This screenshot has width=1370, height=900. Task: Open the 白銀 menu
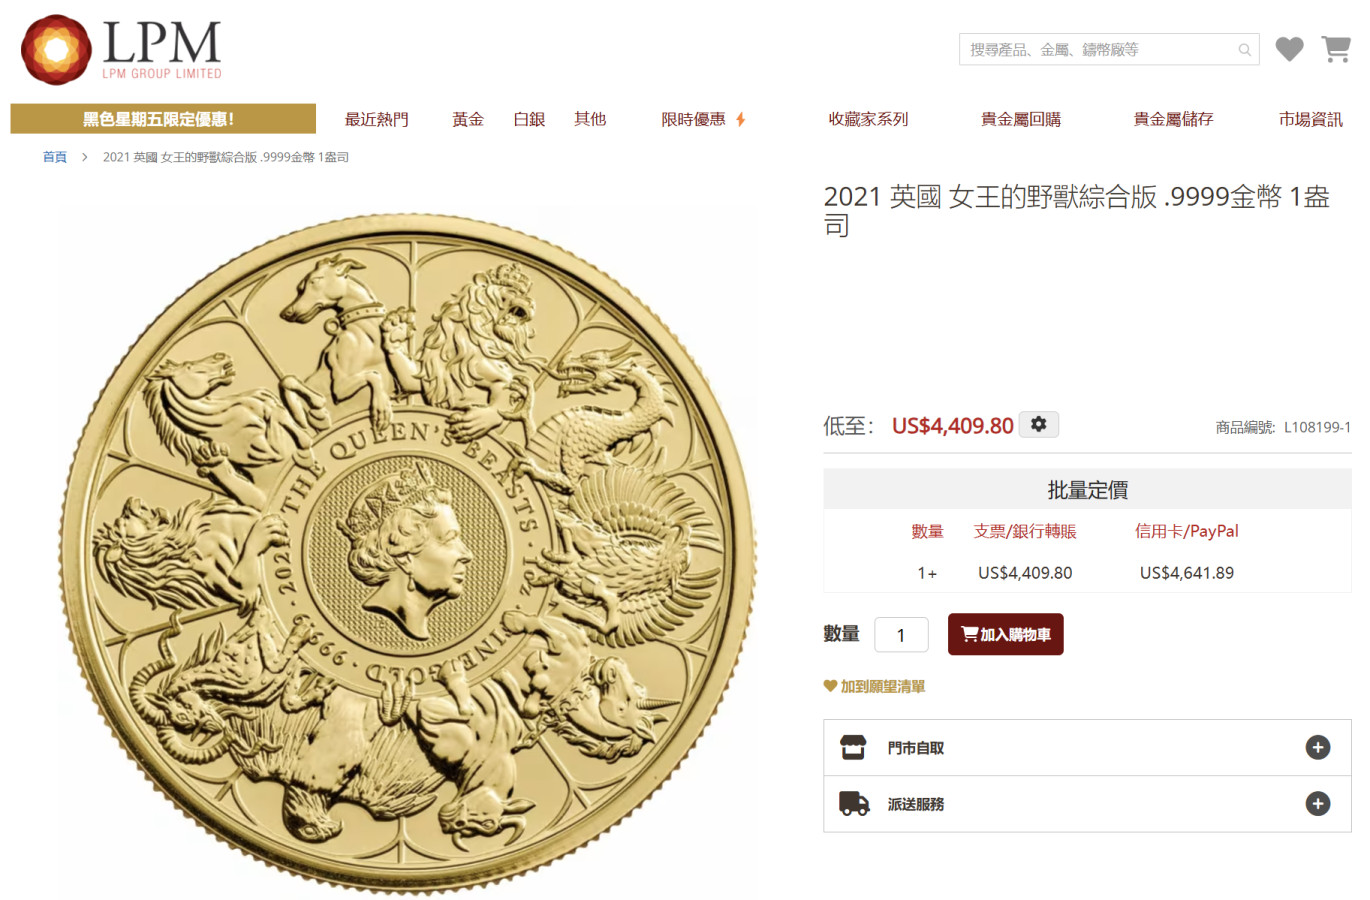click(x=529, y=119)
